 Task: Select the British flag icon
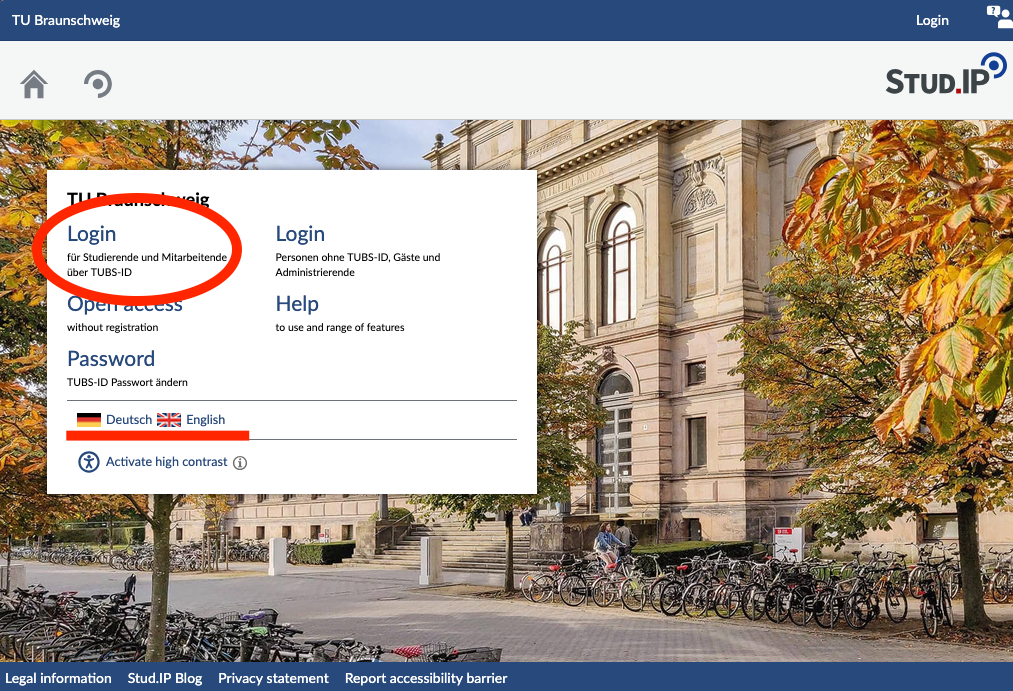(169, 420)
